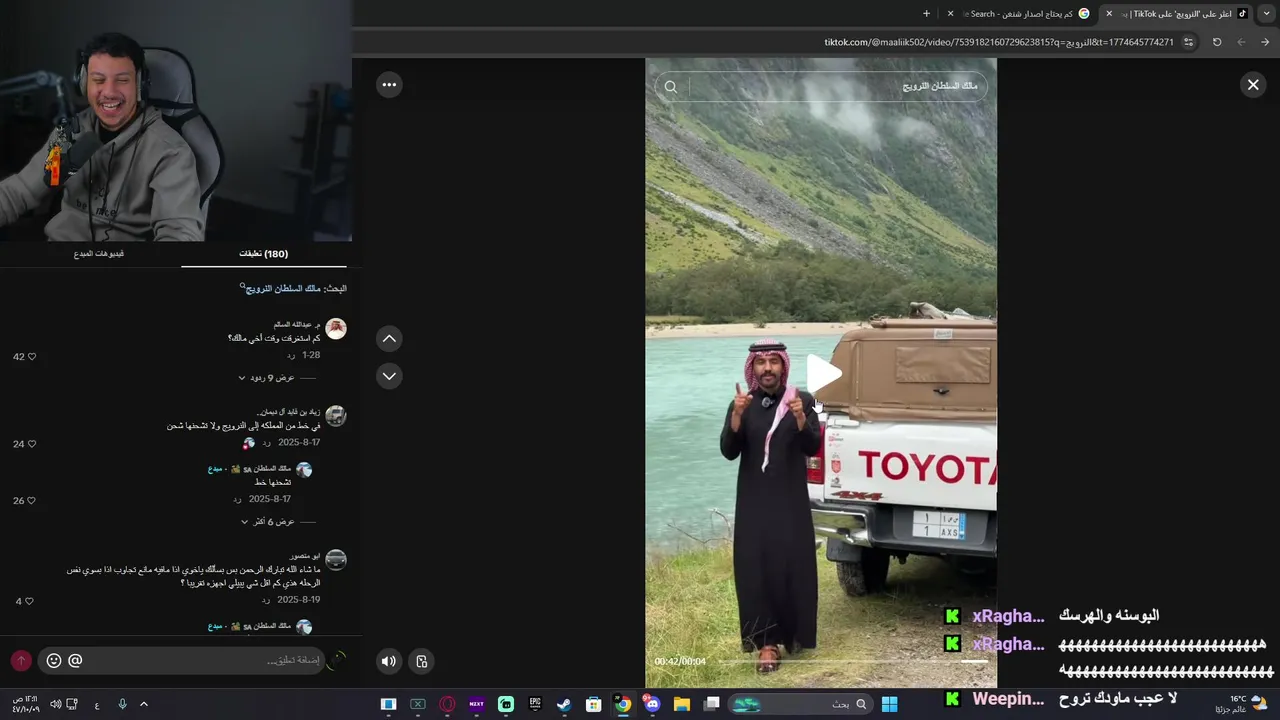Image resolution: width=1280 pixels, height=720 pixels.
Task: Open the NEXT app on taskbar
Action: [476, 704]
